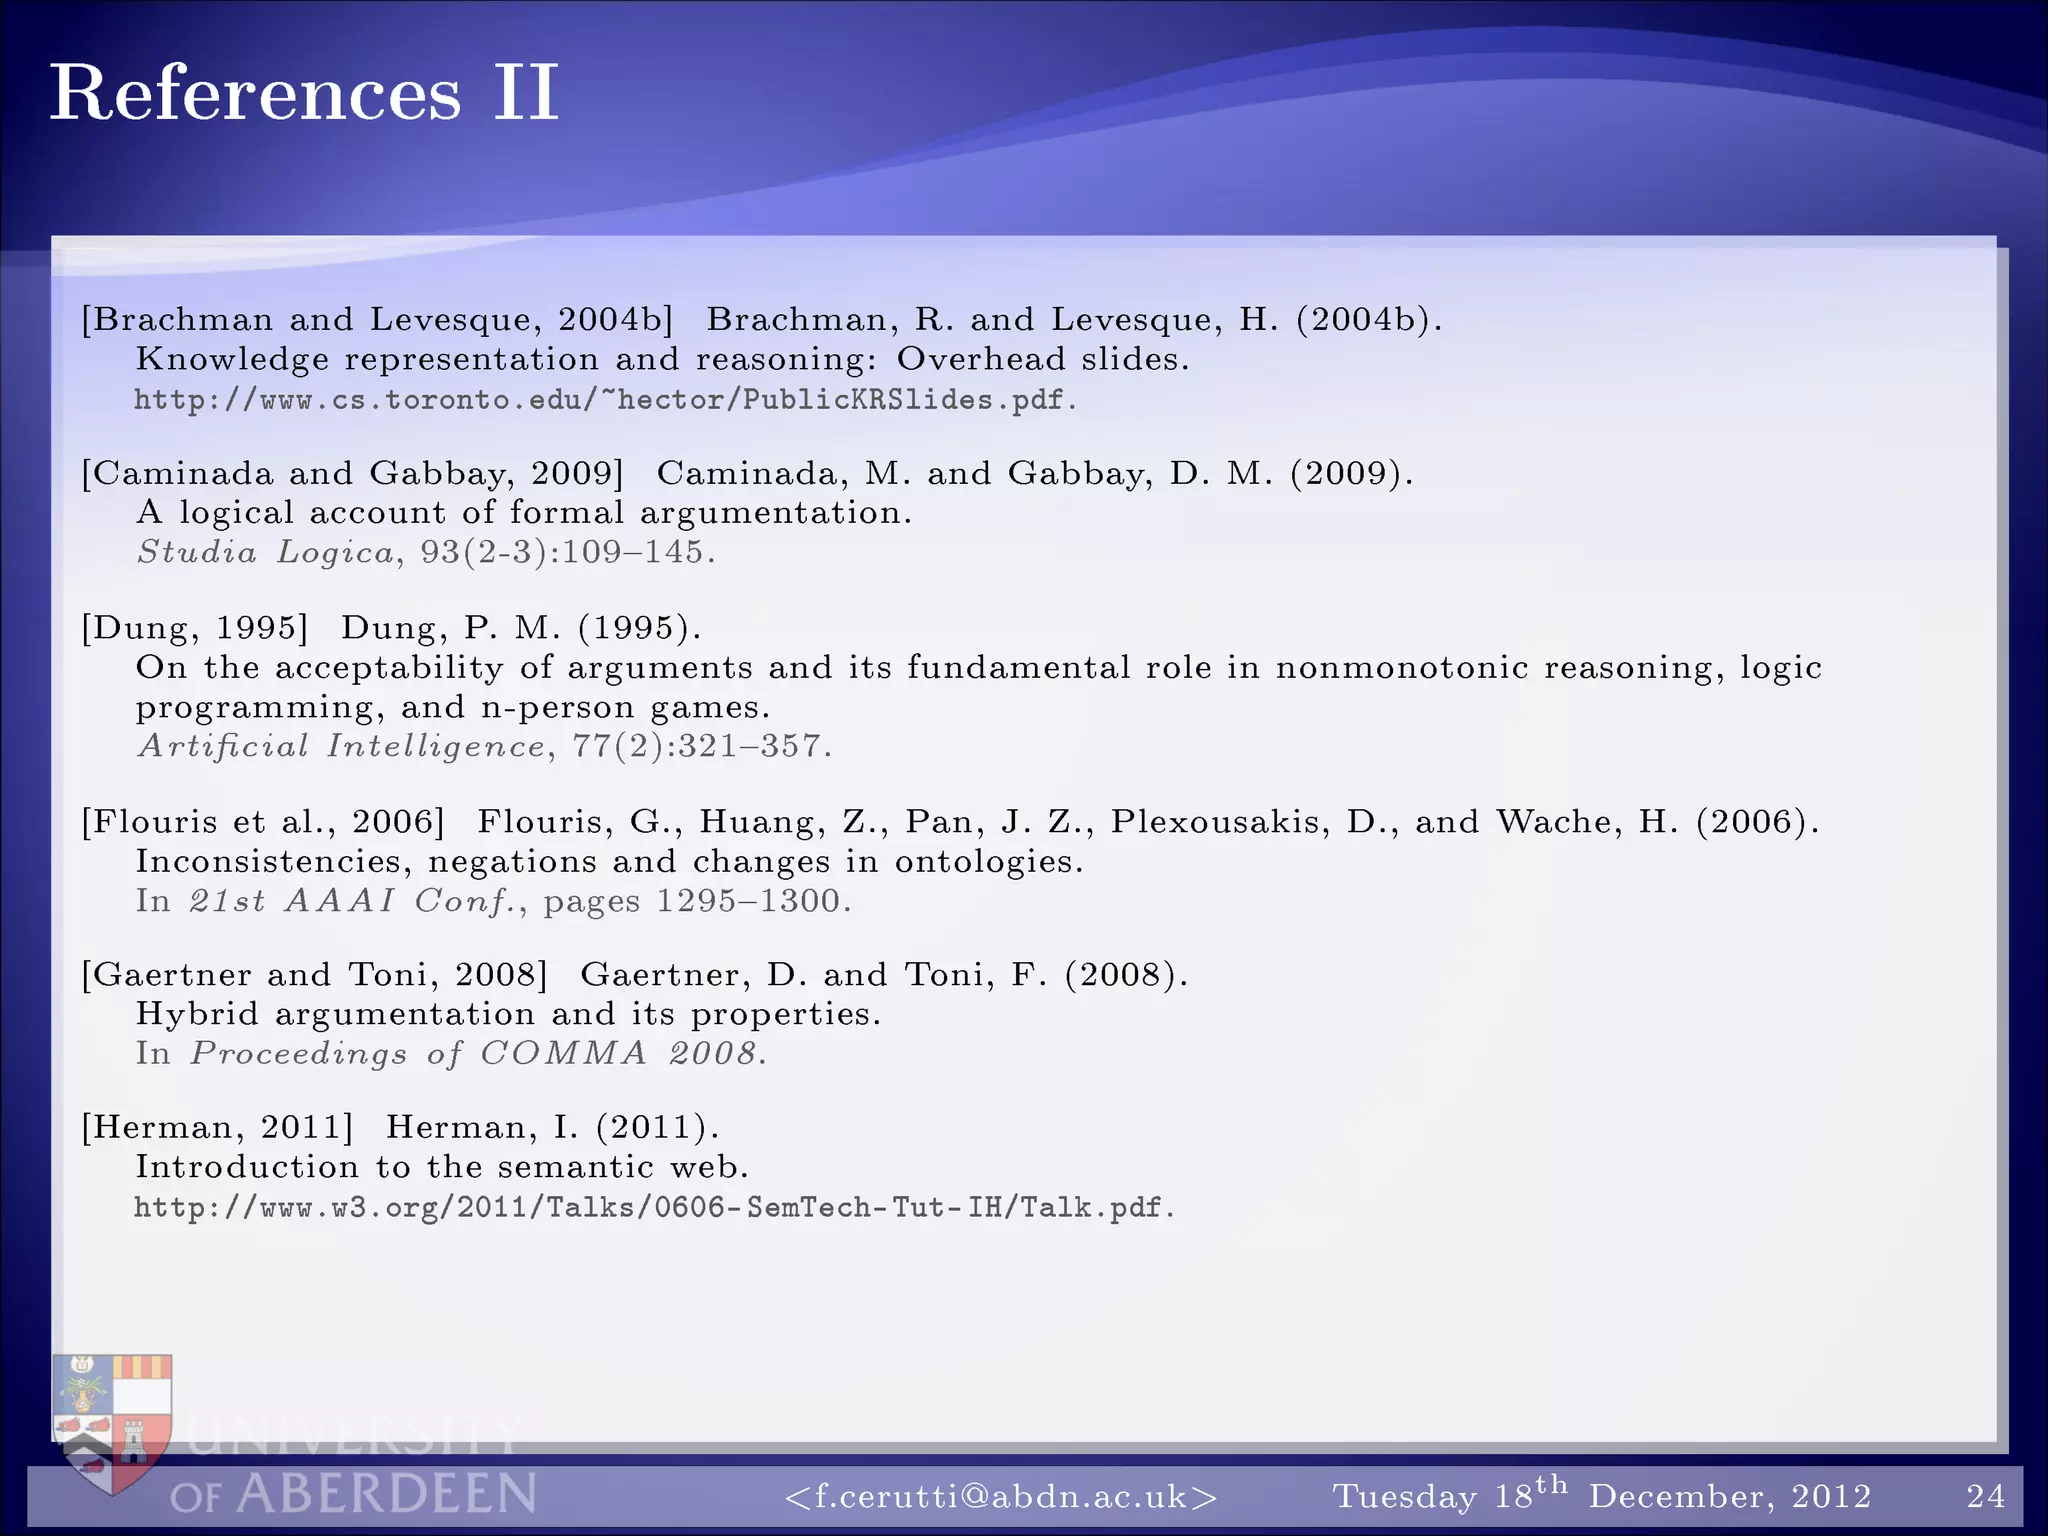Image resolution: width=2048 pixels, height=1536 pixels.
Task: Click the 'OF ABERDEEN' wordmark in the footer
Action: click(x=354, y=1495)
